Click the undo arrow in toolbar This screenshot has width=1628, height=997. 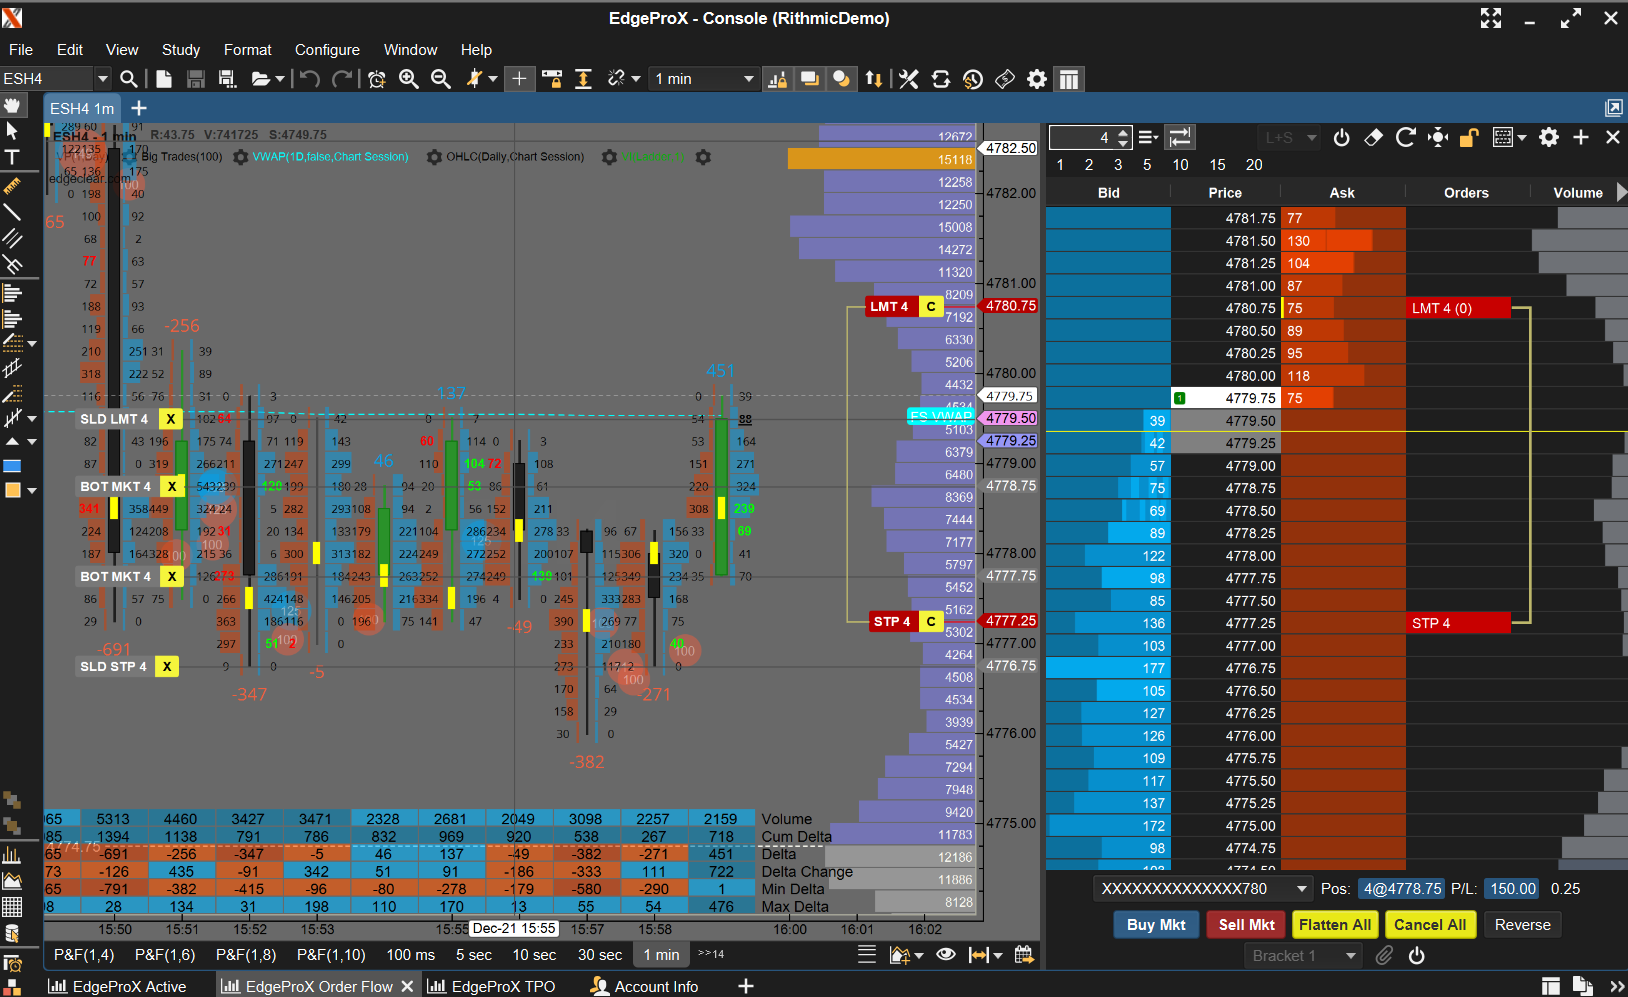pos(310,79)
